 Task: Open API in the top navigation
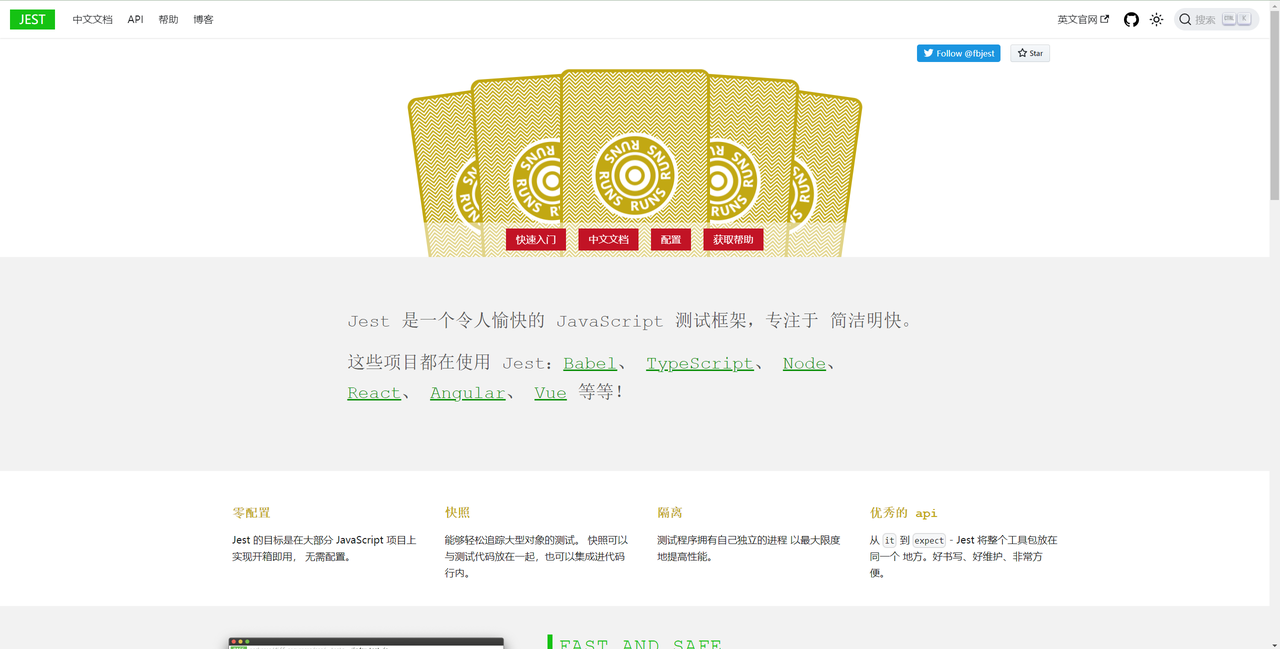(x=135, y=19)
